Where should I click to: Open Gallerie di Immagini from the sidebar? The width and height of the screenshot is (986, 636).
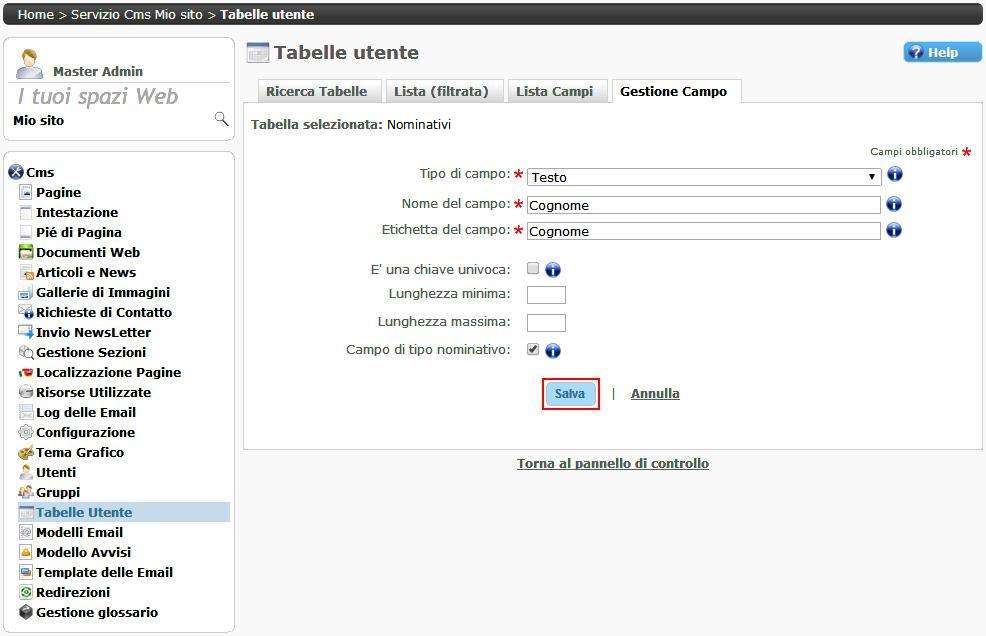point(102,292)
